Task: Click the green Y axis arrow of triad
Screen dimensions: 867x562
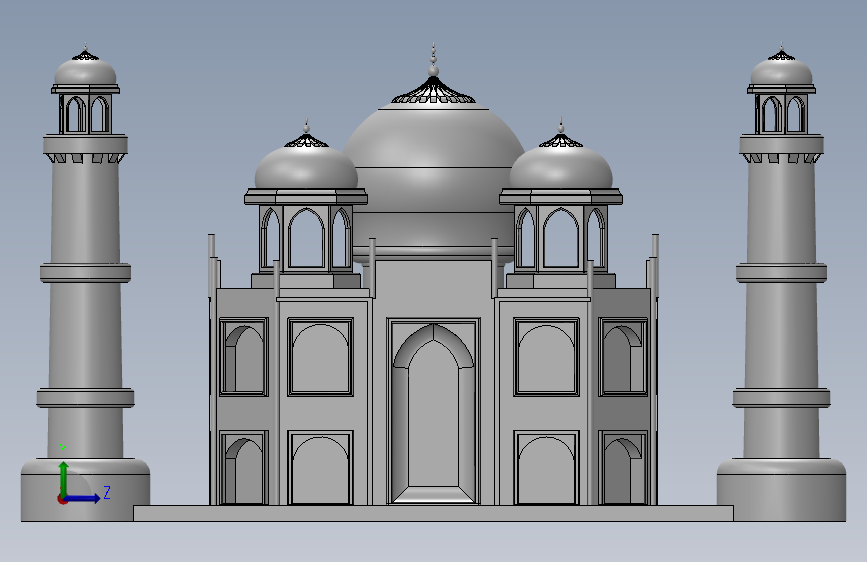Action: (64, 478)
